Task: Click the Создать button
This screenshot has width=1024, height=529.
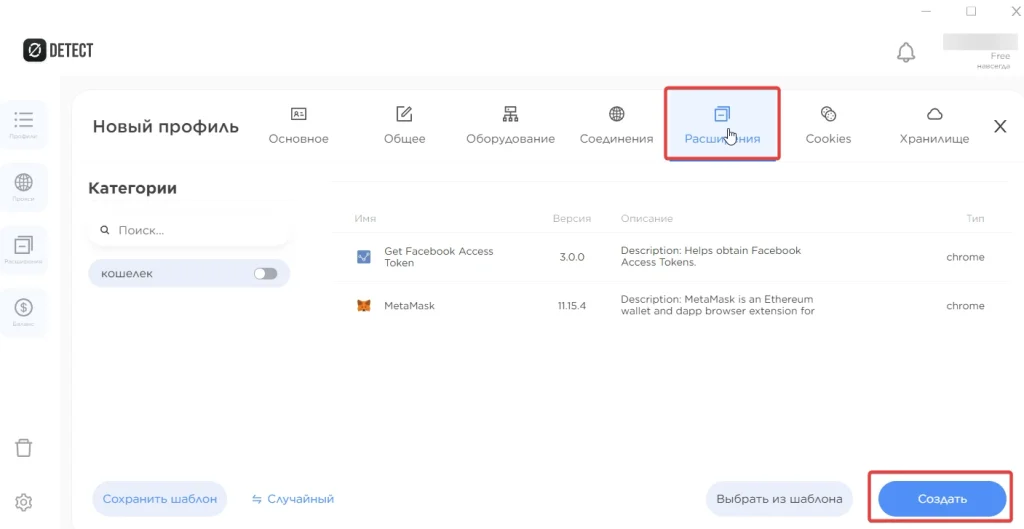Action: coord(942,499)
